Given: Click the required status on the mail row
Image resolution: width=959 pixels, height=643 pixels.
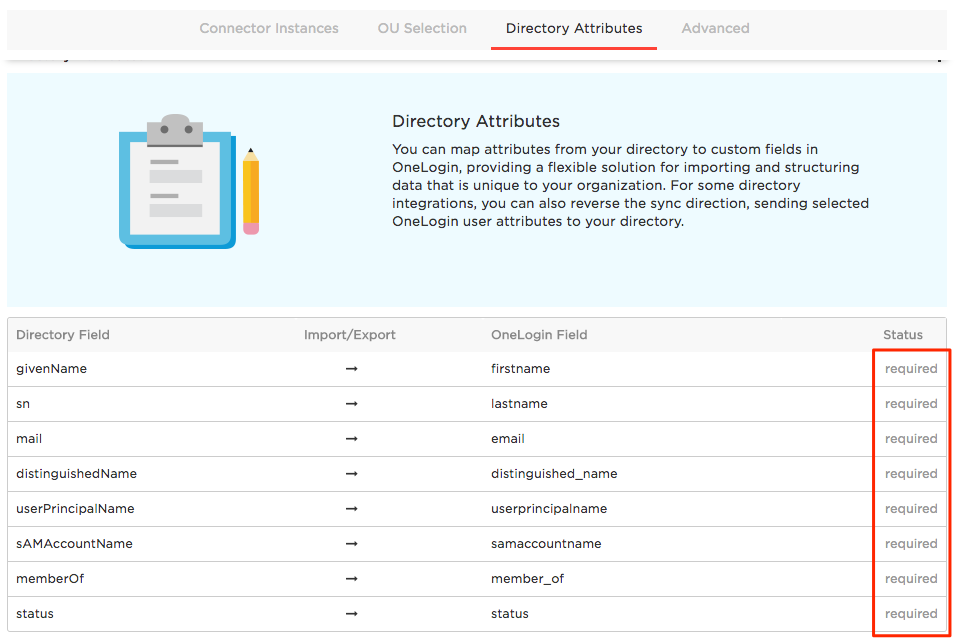Looking at the screenshot, I should pos(910,438).
